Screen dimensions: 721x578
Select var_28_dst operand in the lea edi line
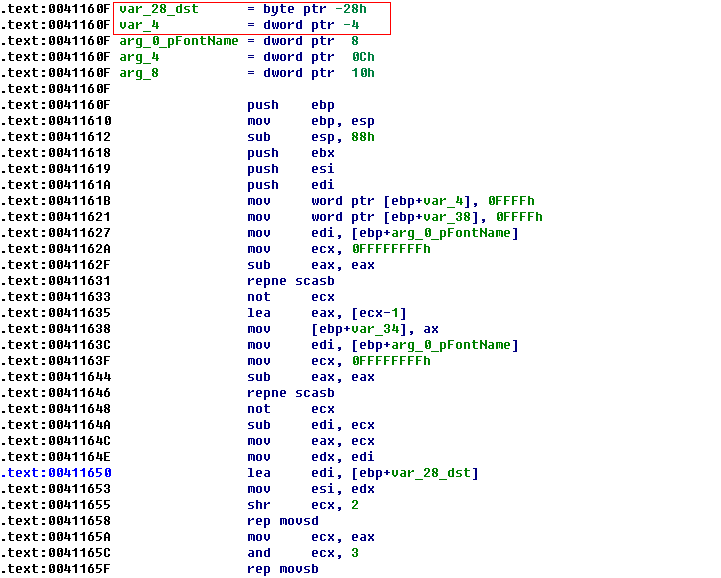tap(431, 473)
